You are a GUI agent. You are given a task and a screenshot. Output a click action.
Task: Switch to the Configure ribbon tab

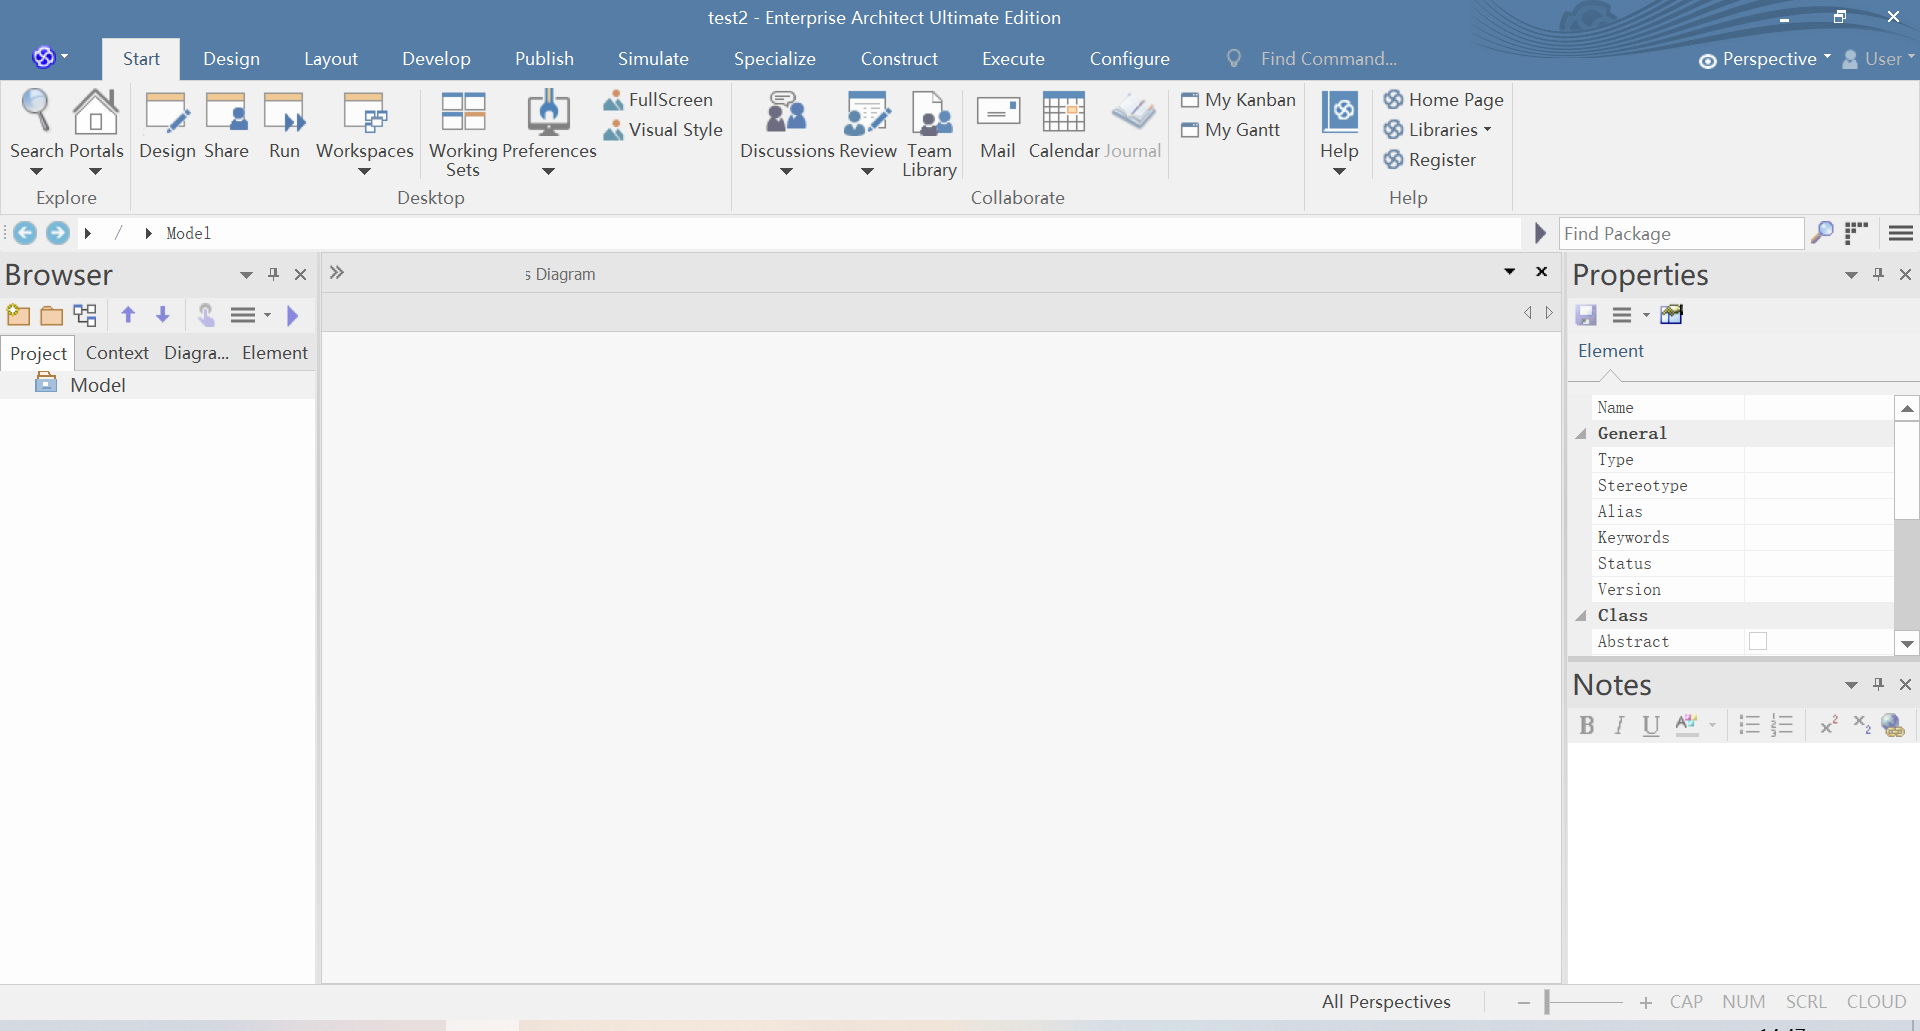(x=1130, y=59)
